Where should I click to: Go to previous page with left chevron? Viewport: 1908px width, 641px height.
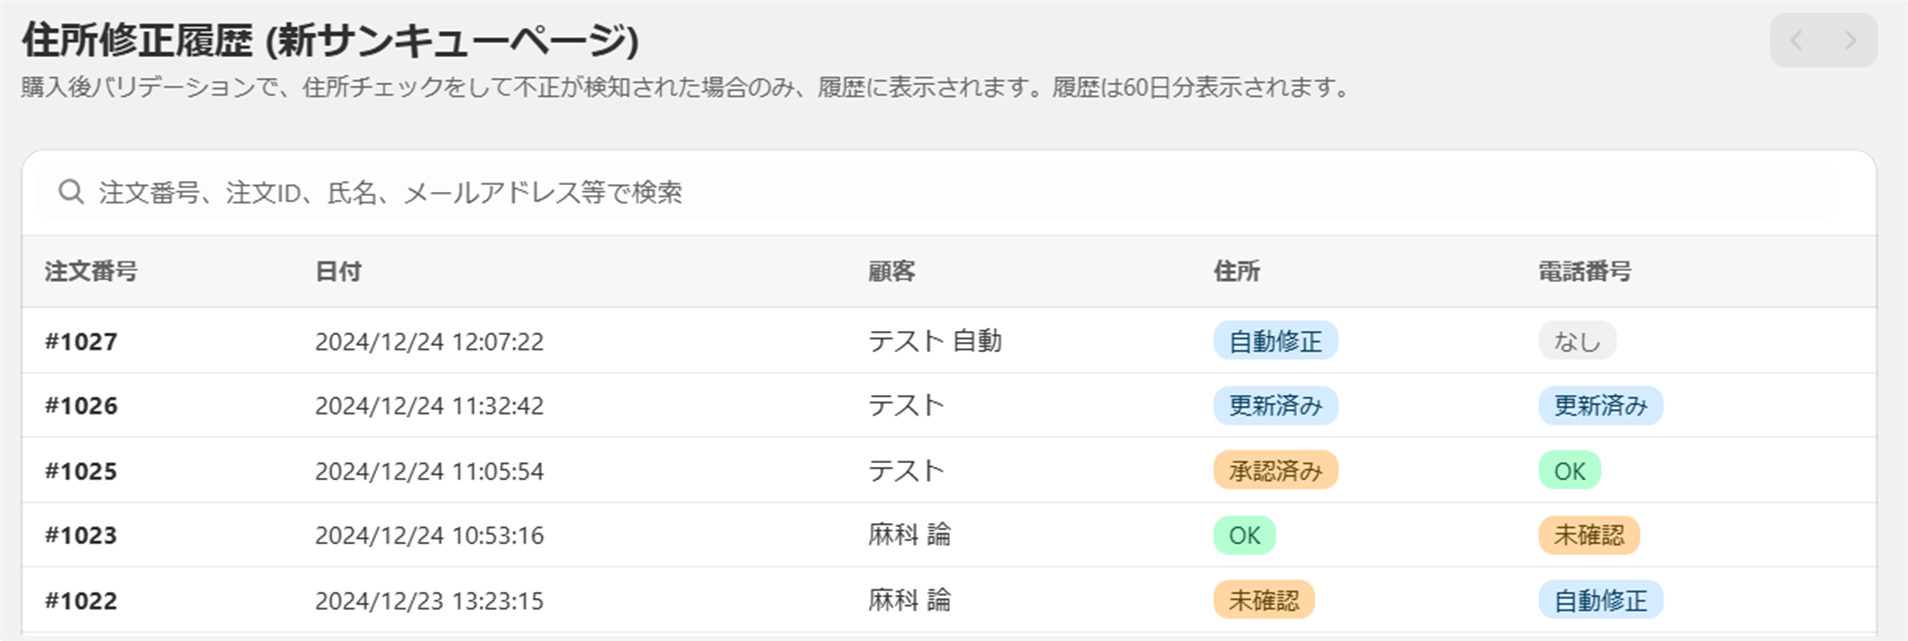coord(1797,41)
